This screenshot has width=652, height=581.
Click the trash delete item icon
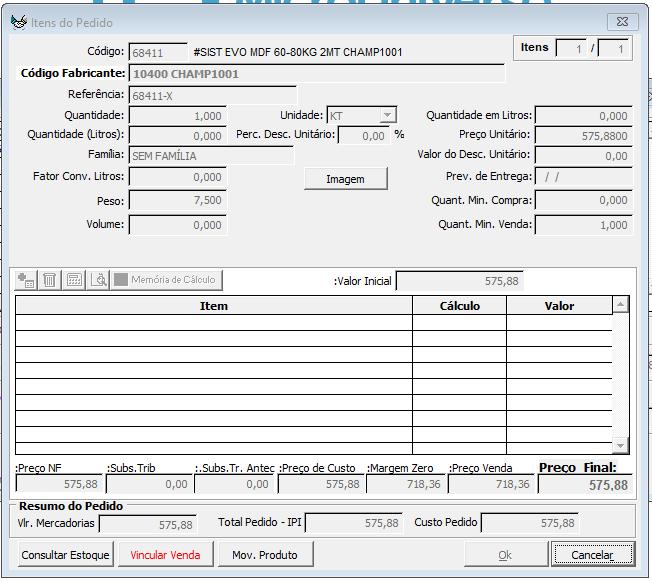point(49,280)
